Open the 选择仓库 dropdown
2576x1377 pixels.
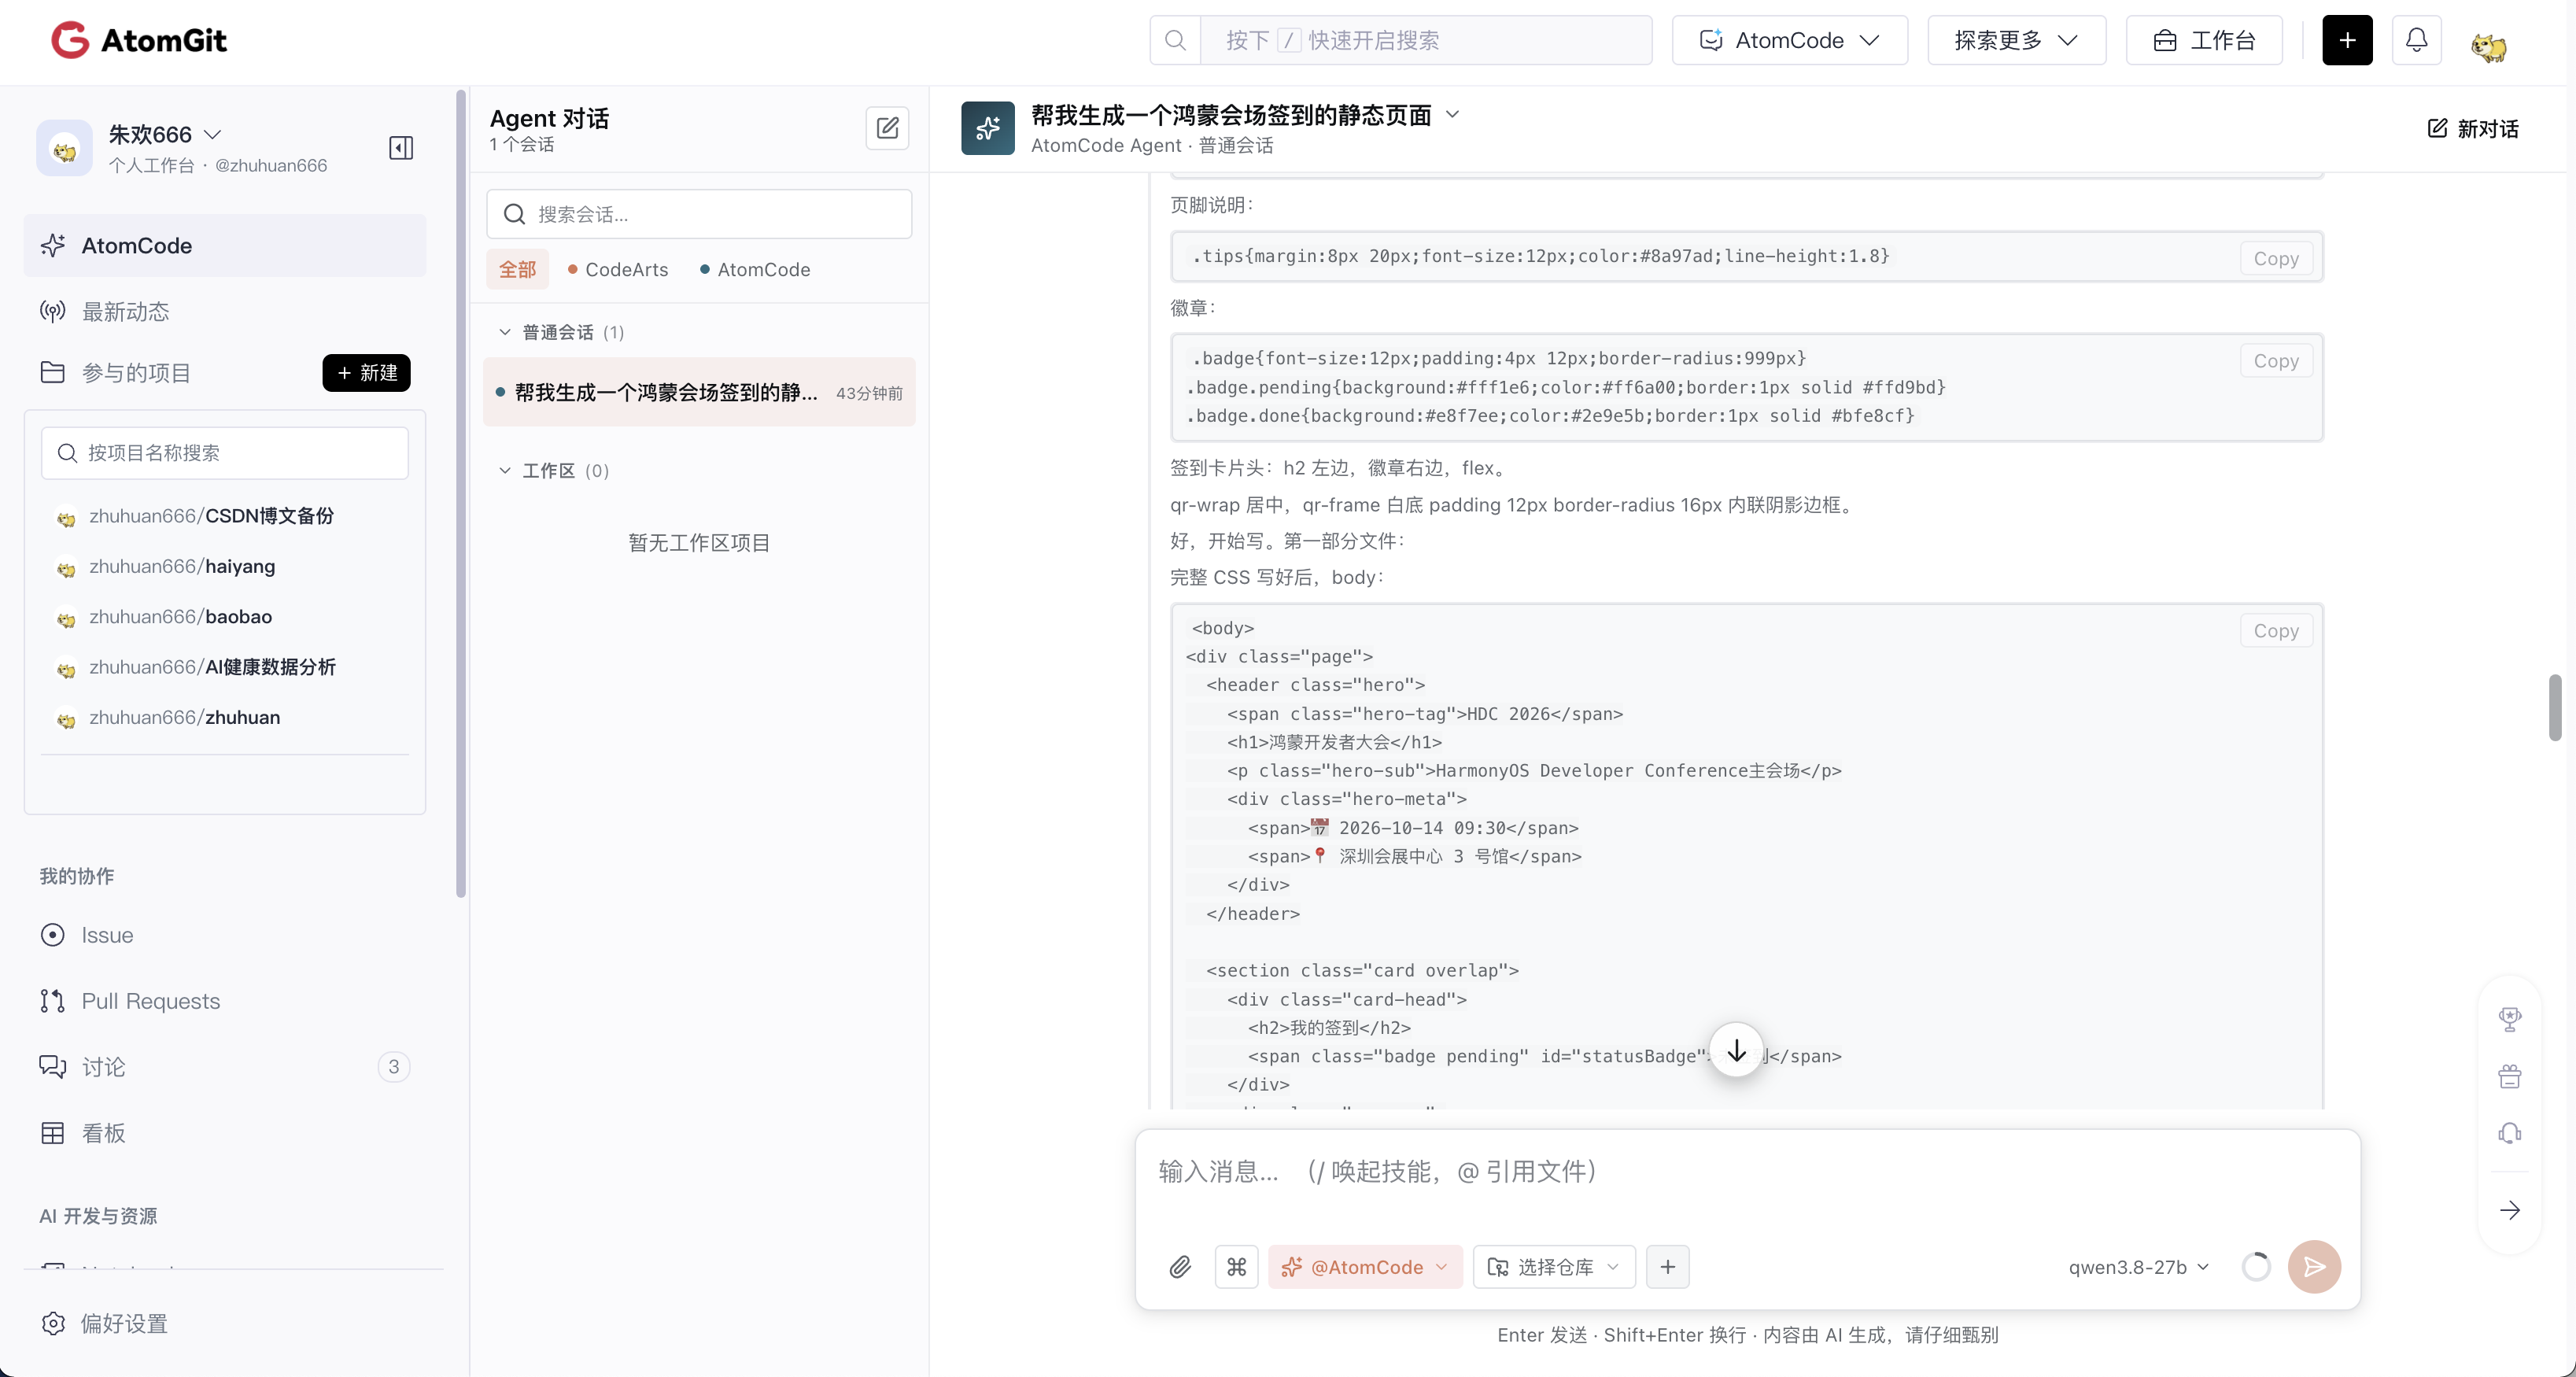[1554, 1267]
